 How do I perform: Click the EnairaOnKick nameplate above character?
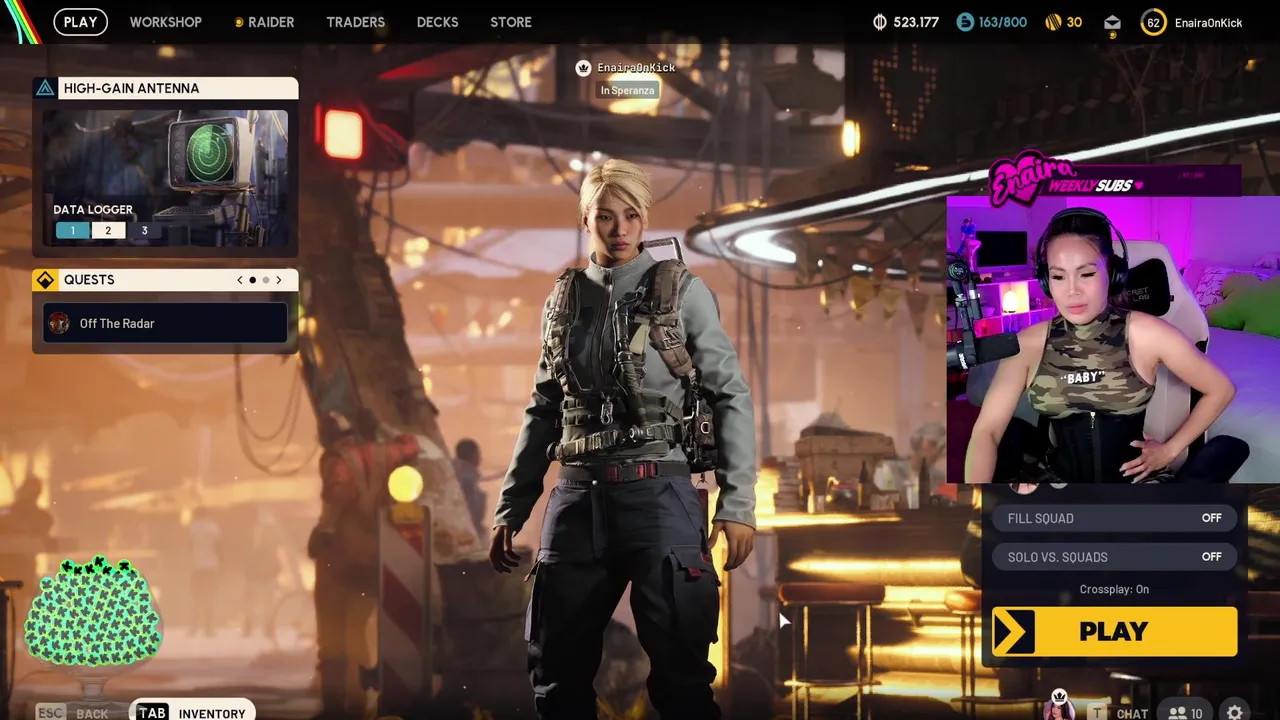coord(636,68)
